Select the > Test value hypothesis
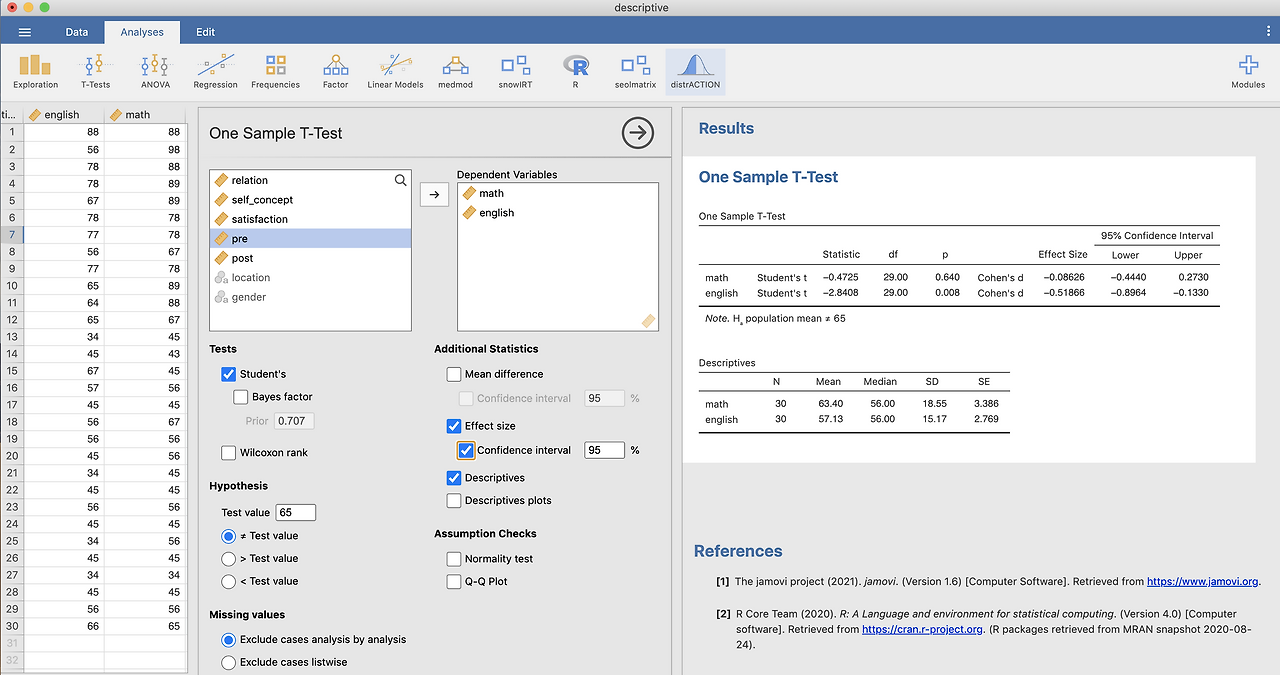The height and width of the screenshot is (675, 1280). pos(229,558)
